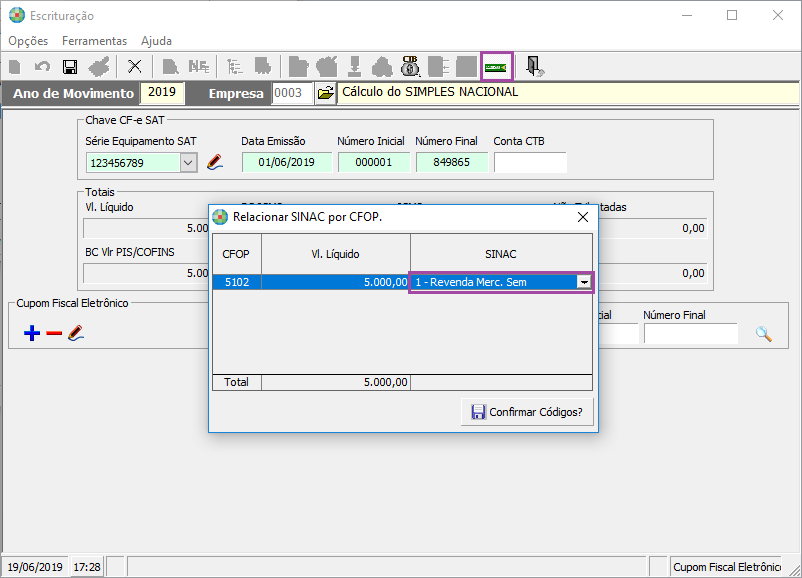Click the Número Inicial field showing 000001
The image size is (802, 578).
[x=373, y=163]
